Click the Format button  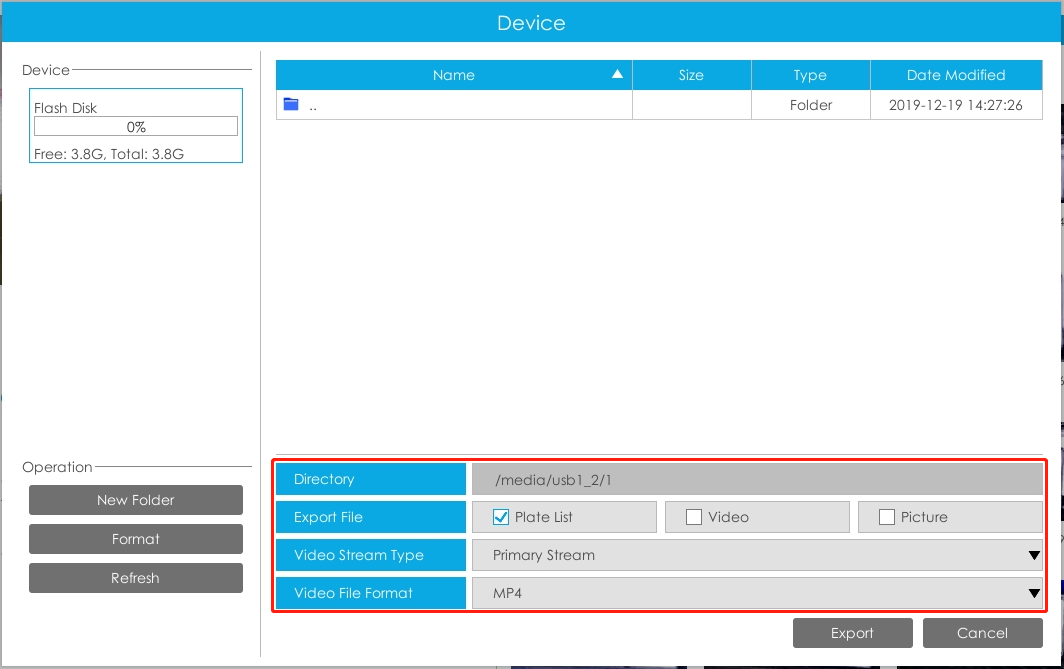[136, 539]
